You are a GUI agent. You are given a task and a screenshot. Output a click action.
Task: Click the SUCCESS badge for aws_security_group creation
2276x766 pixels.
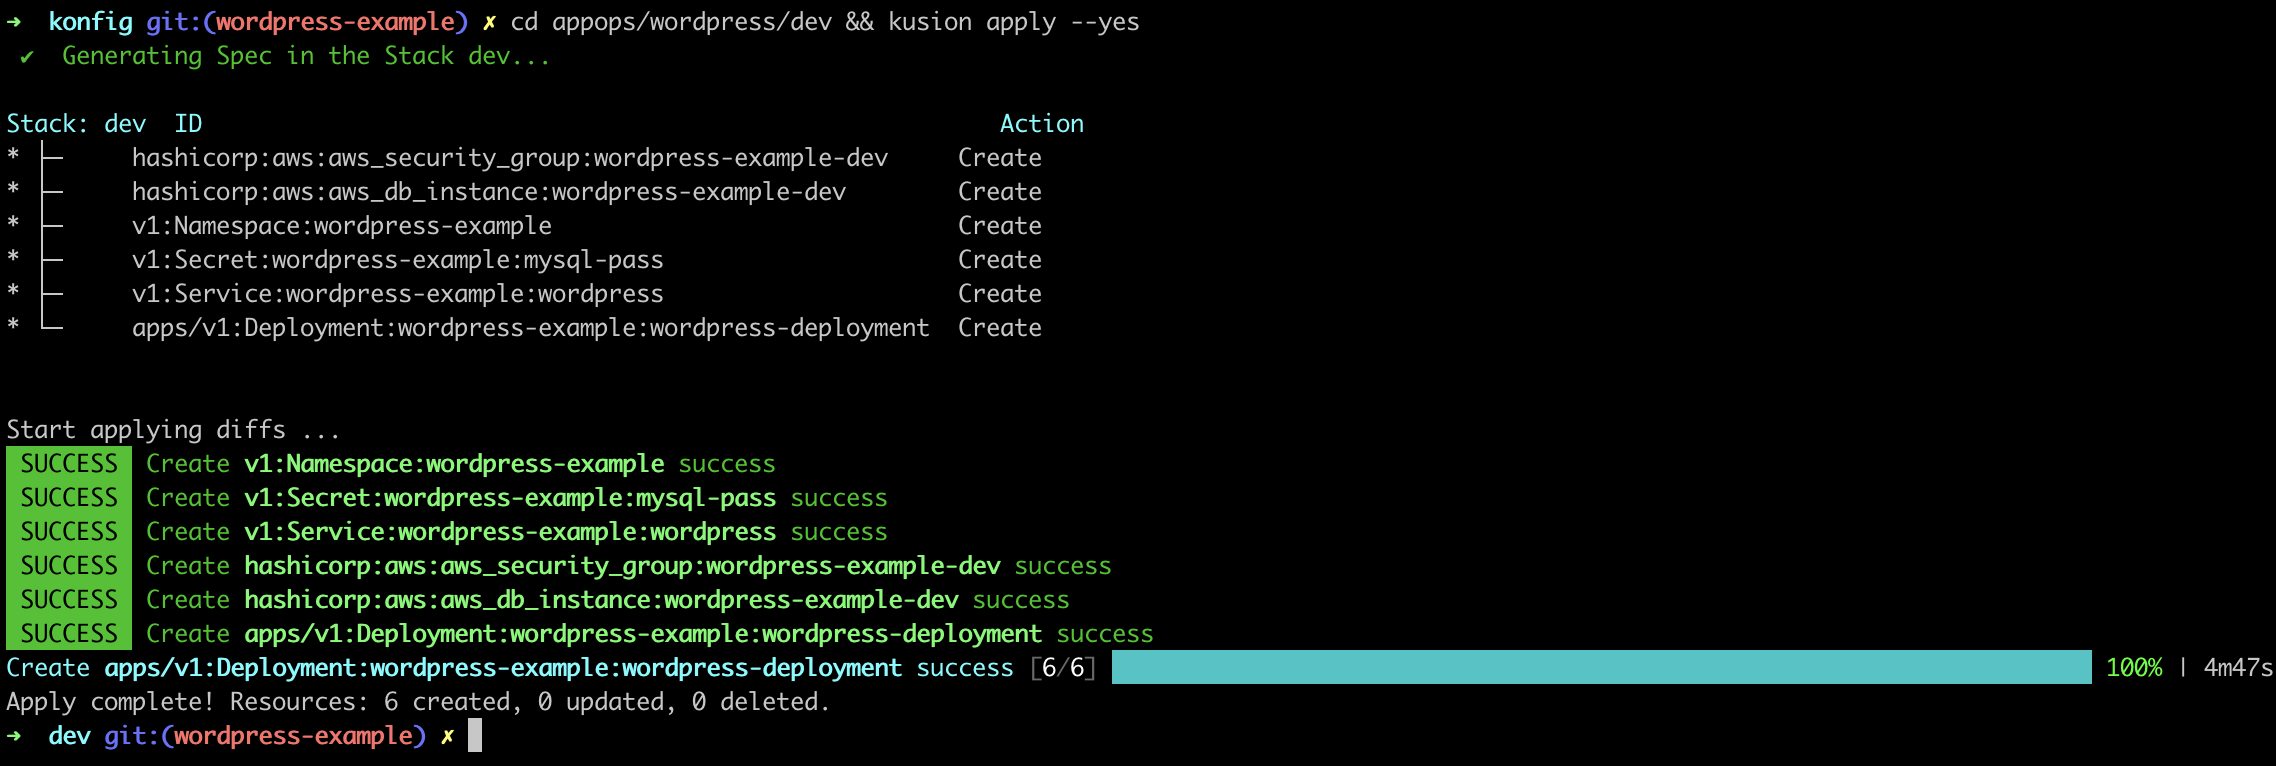click(69, 566)
